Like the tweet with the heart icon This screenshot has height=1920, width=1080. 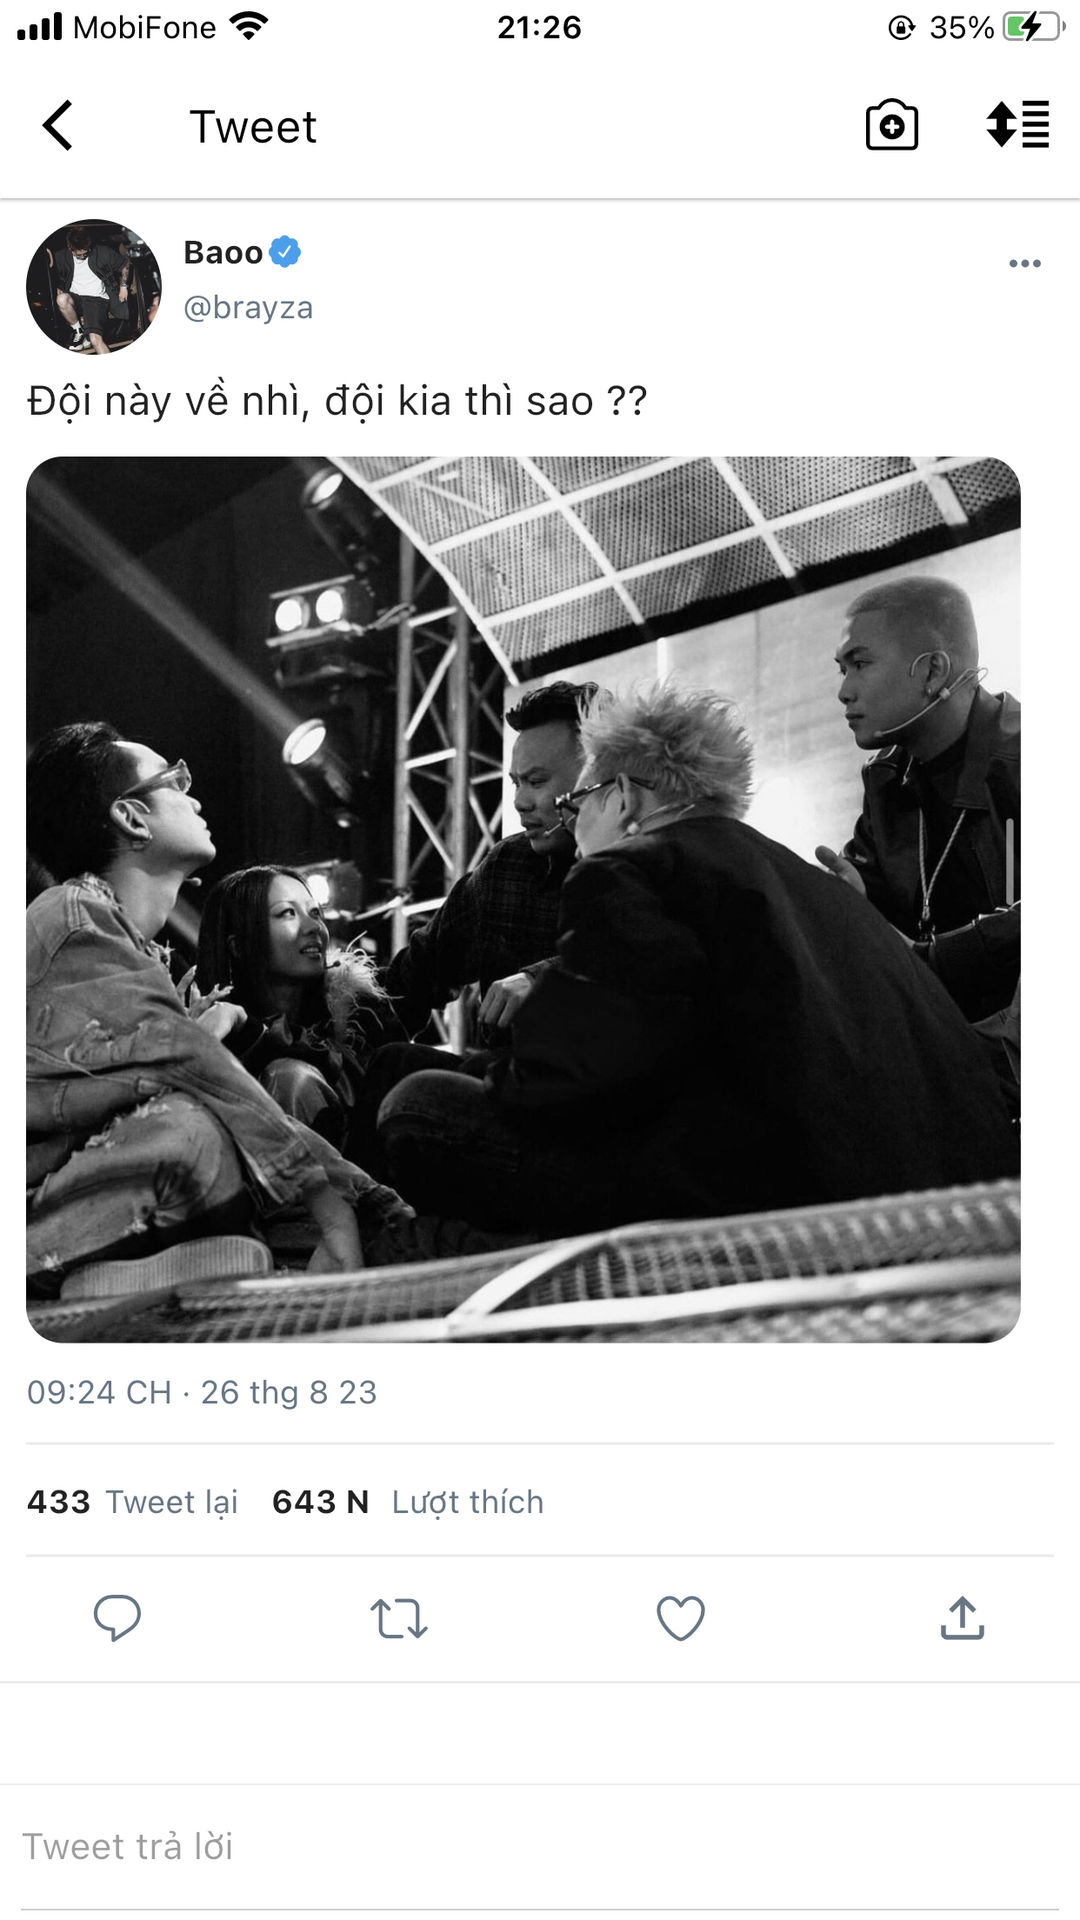pyautogui.click(x=681, y=1618)
